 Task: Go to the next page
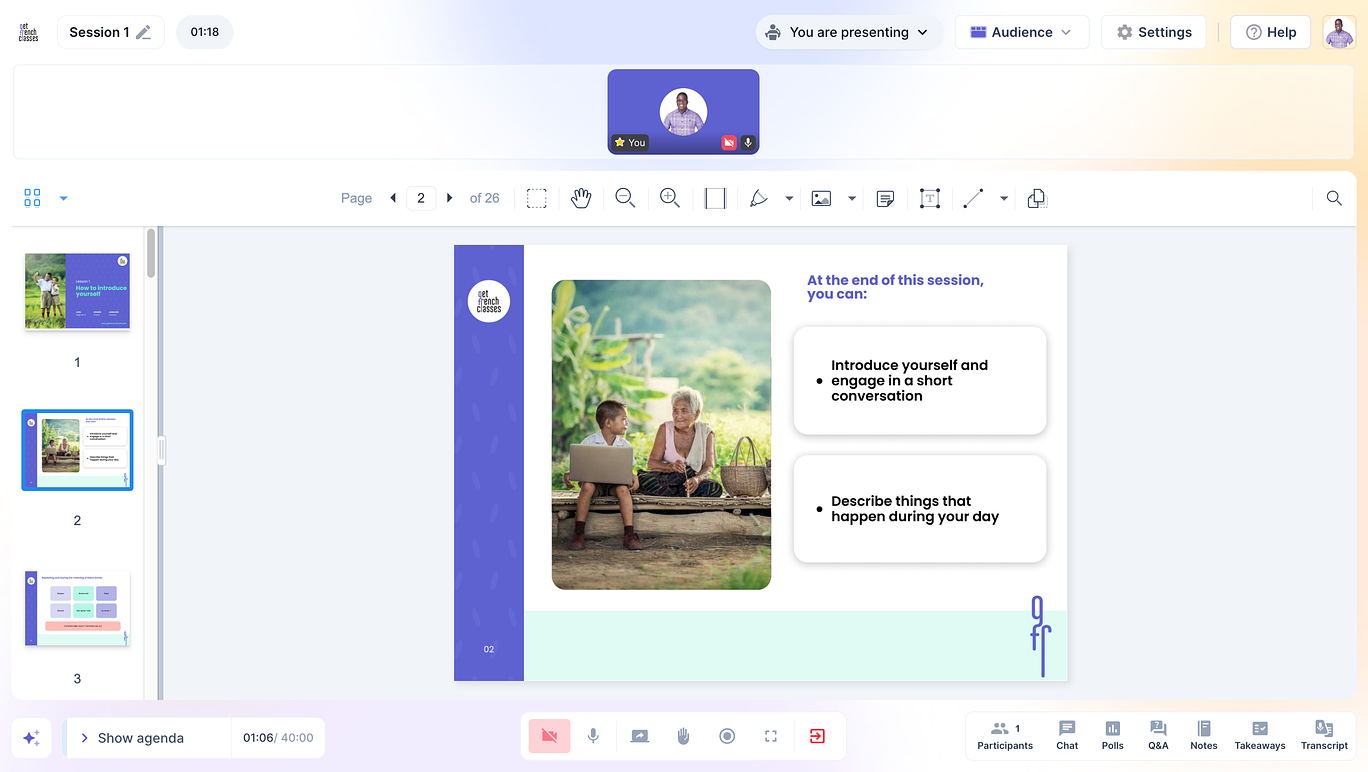click(450, 198)
